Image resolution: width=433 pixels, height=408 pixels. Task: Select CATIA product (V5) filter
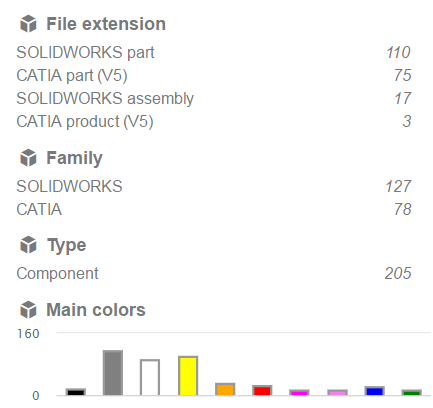coord(214,121)
